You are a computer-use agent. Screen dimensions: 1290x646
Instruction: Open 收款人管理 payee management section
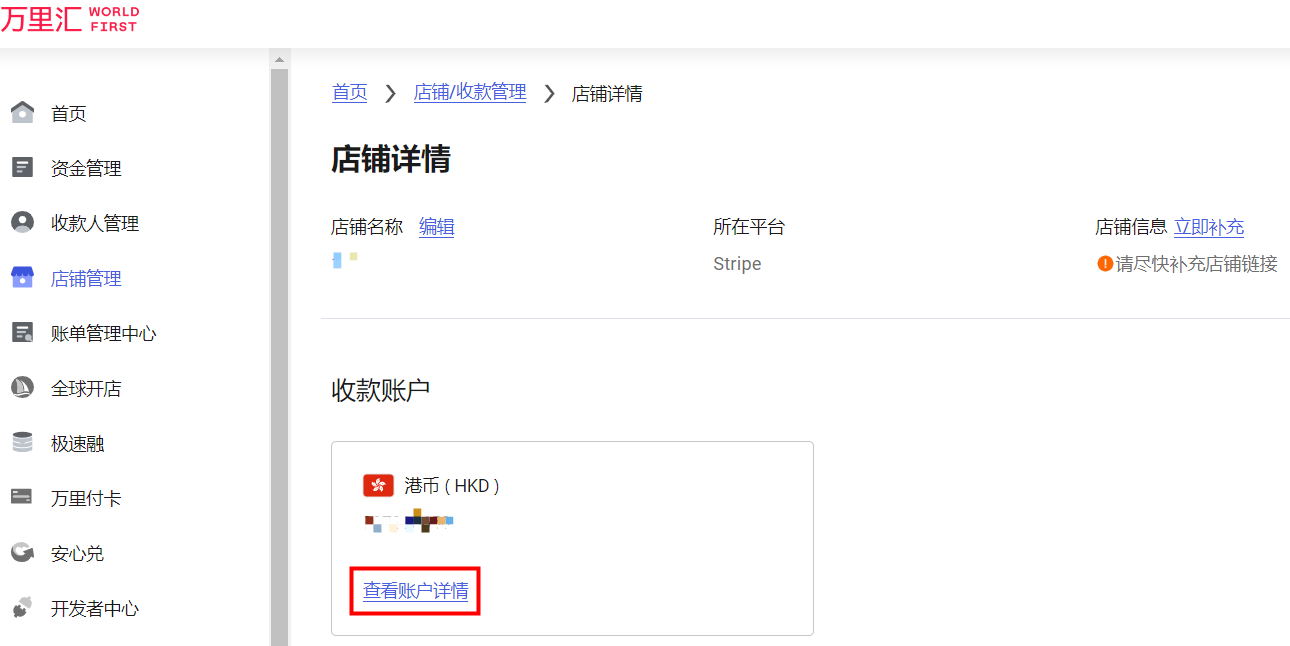click(x=22, y=222)
